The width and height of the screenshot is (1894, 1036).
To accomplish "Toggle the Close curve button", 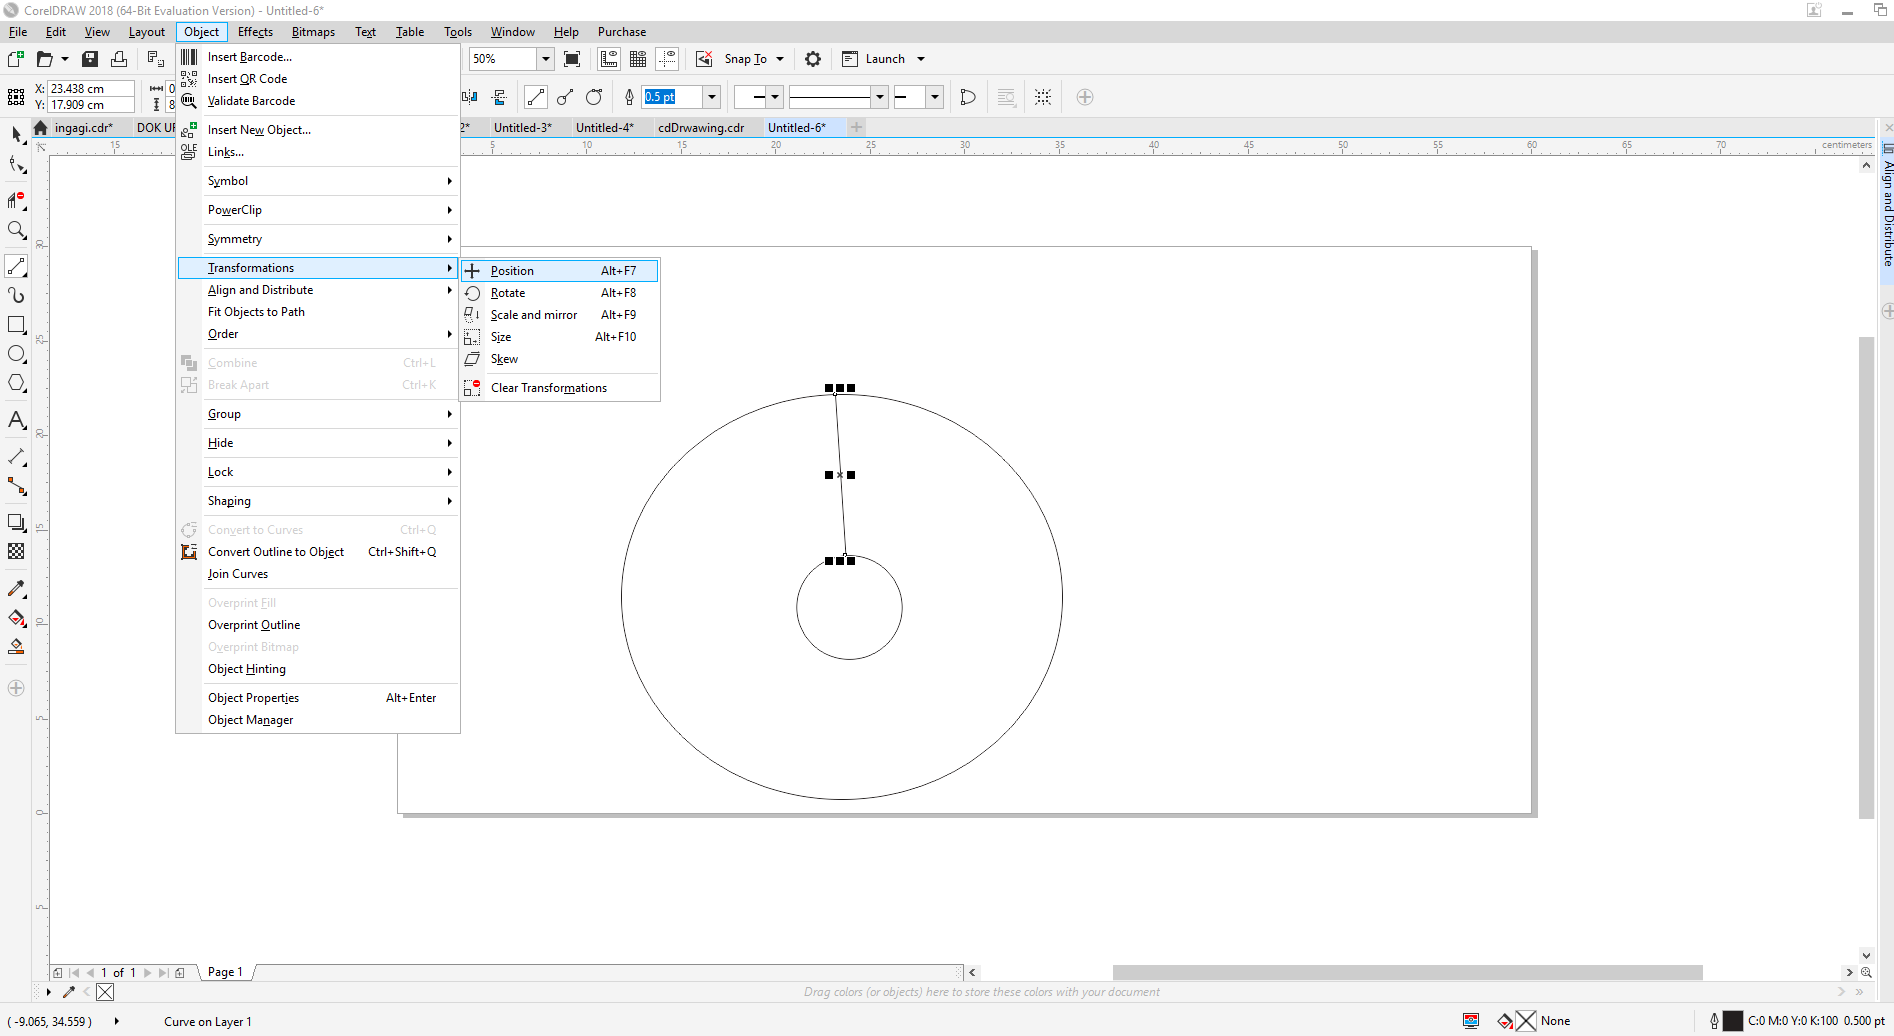I will tap(968, 97).
